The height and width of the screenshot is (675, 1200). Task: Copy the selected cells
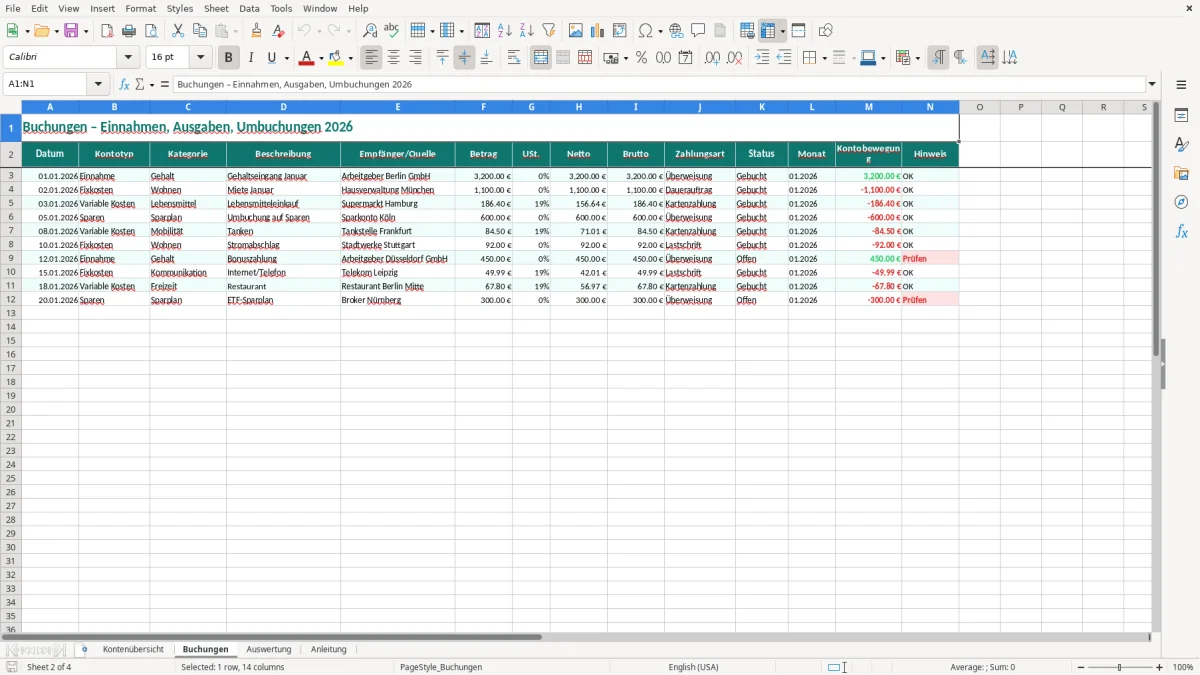pos(200,31)
